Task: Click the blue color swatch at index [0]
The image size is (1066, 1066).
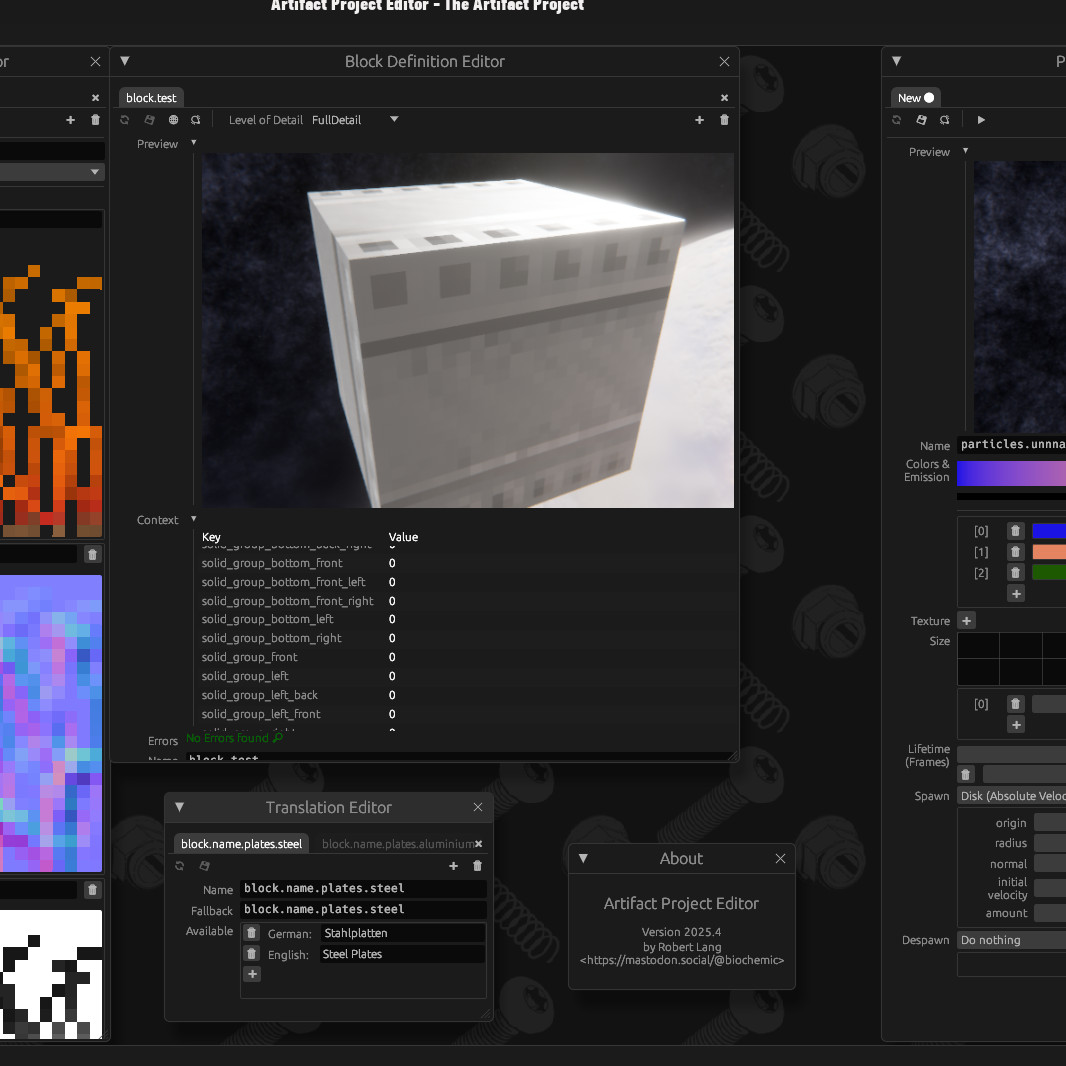Action: click(1048, 531)
